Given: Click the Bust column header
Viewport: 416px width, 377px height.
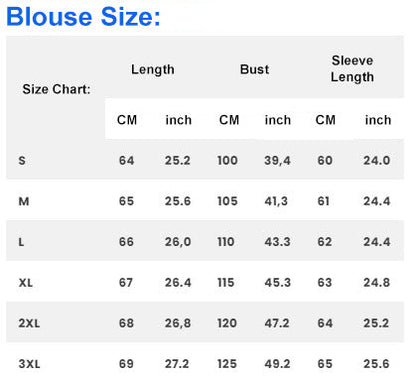Looking at the screenshot, I should click(254, 69).
